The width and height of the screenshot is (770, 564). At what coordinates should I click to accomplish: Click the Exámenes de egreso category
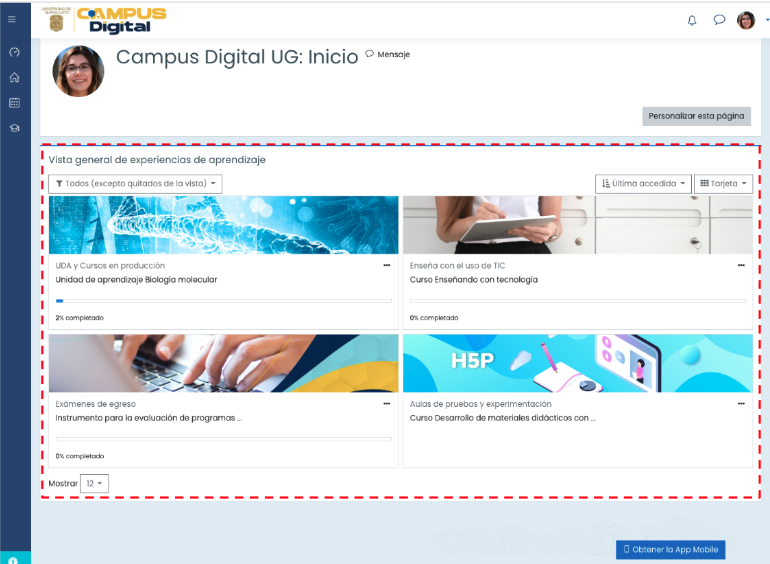(x=95, y=404)
